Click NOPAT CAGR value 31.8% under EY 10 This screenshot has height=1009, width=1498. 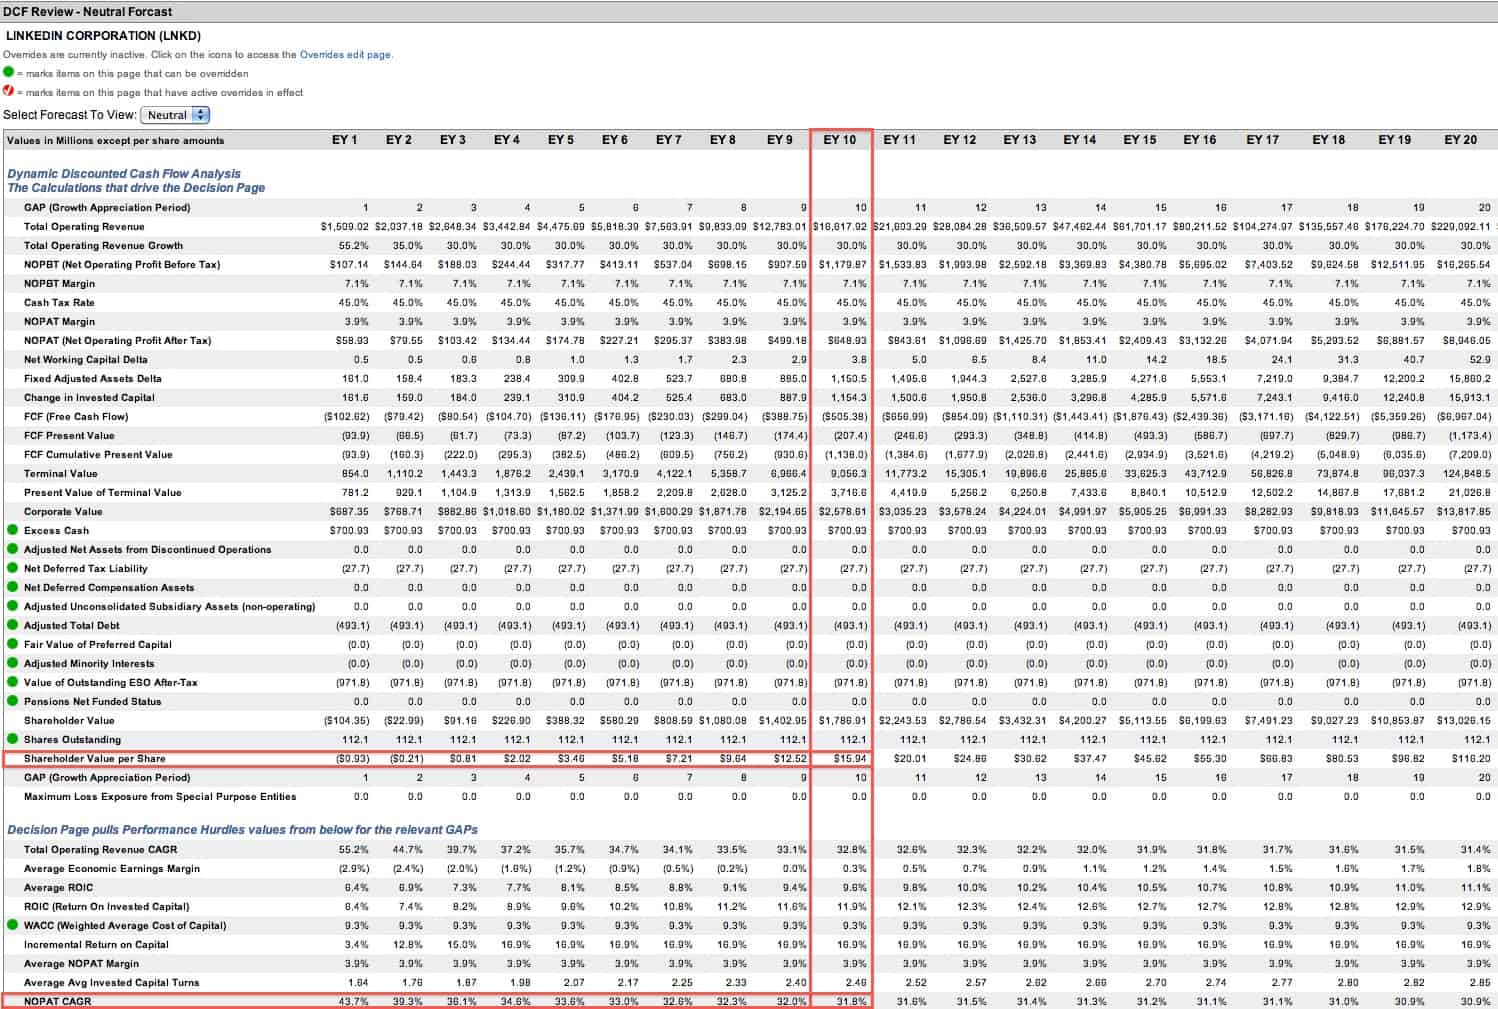pos(853,1001)
